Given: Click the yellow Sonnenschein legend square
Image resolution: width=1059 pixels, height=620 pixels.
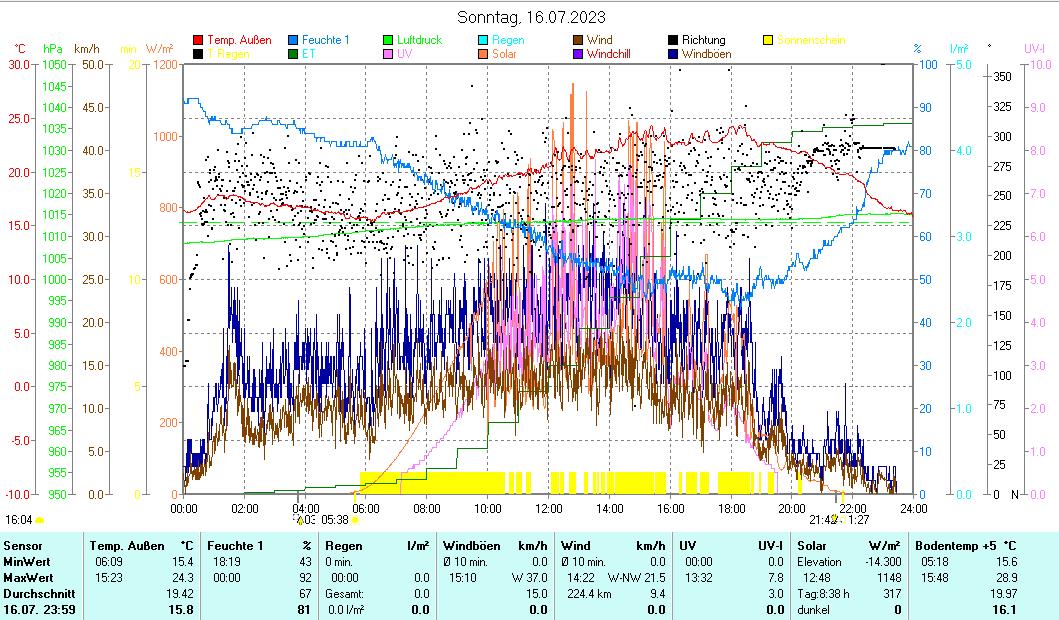Looking at the screenshot, I should [x=769, y=40].
